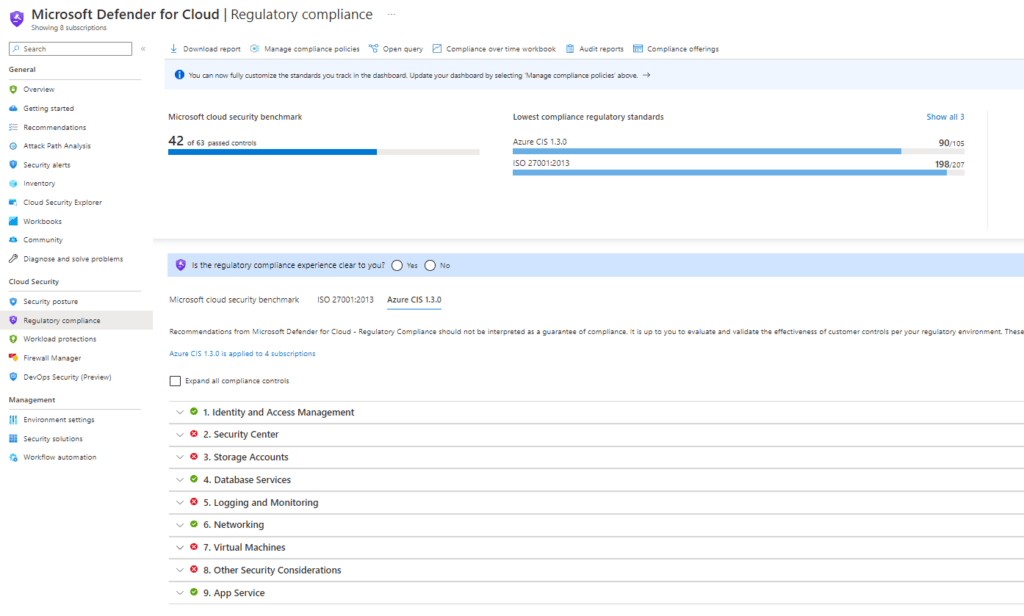This screenshot has width=1024, height=616.
Task: Click the Security alerts shield icon
Action: (x=13, y=165)
